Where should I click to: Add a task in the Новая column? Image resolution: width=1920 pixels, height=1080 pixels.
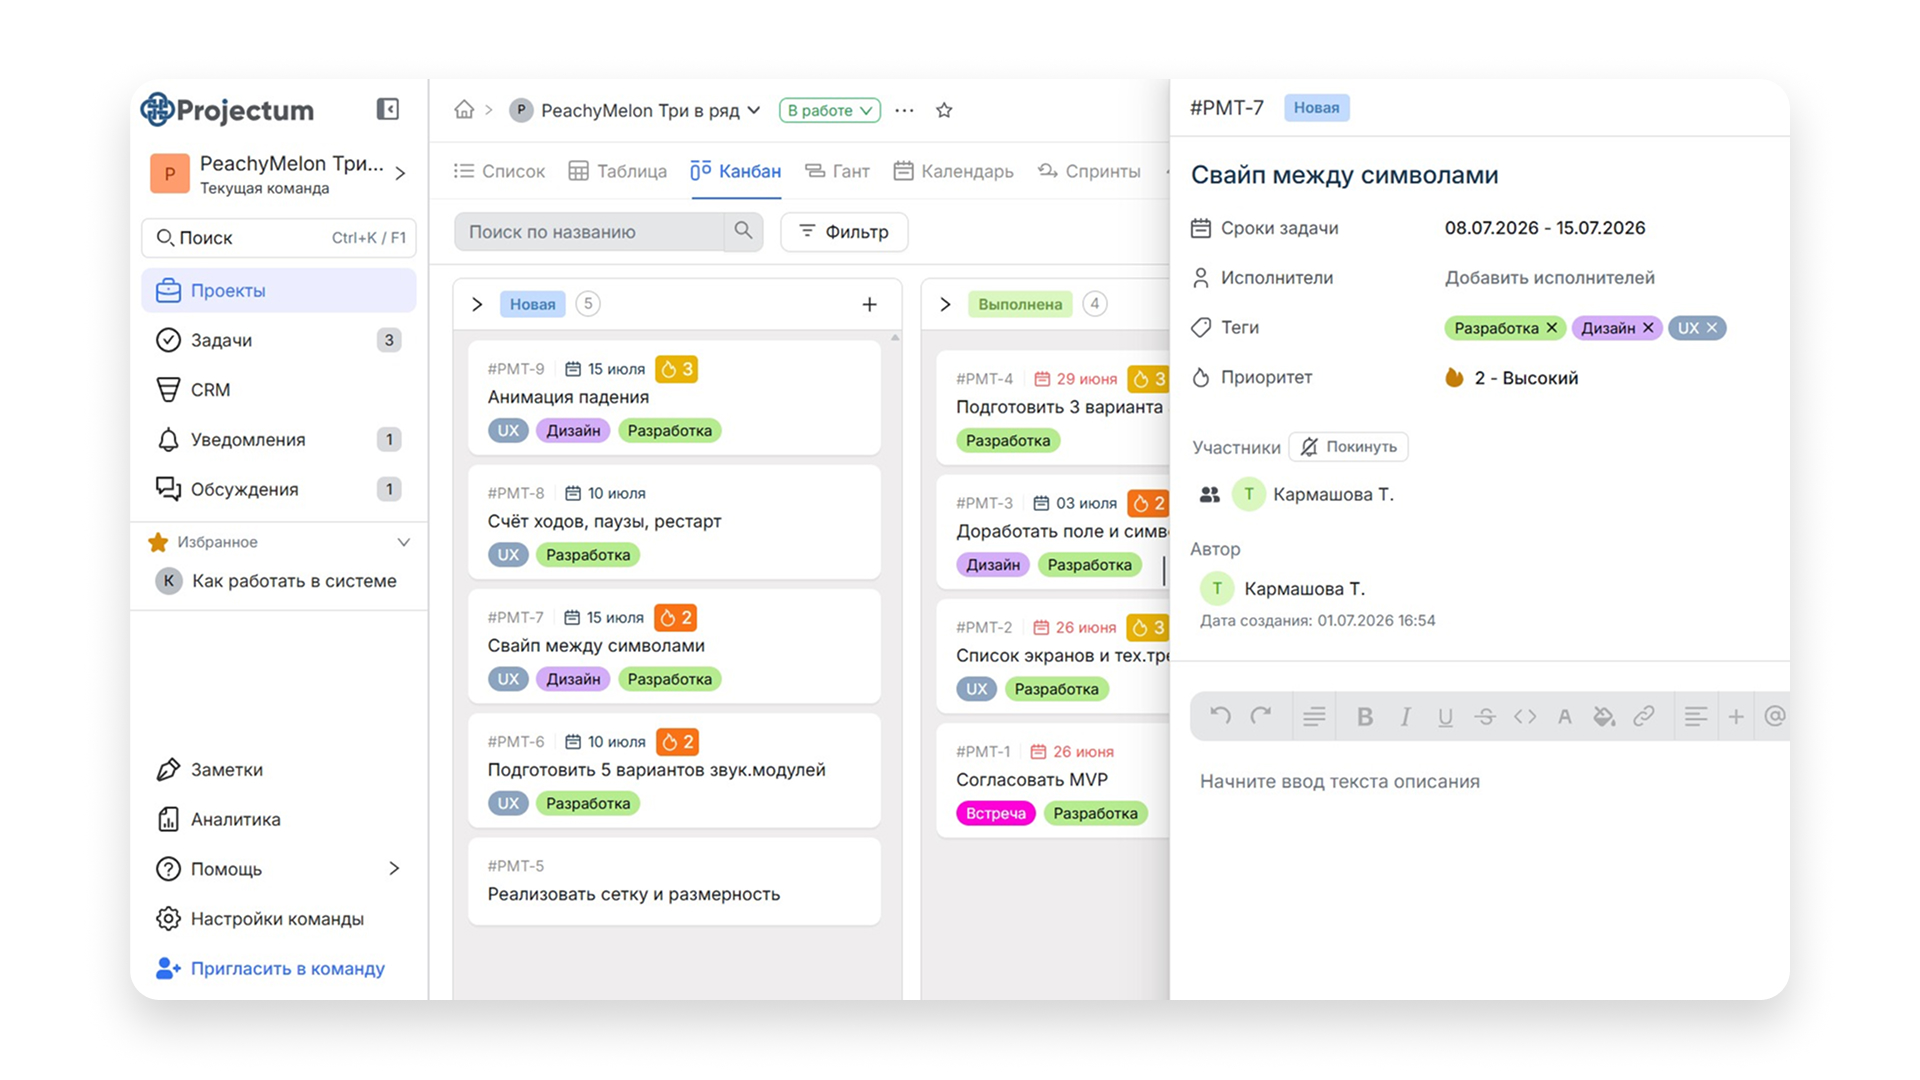tap(869, 304)
